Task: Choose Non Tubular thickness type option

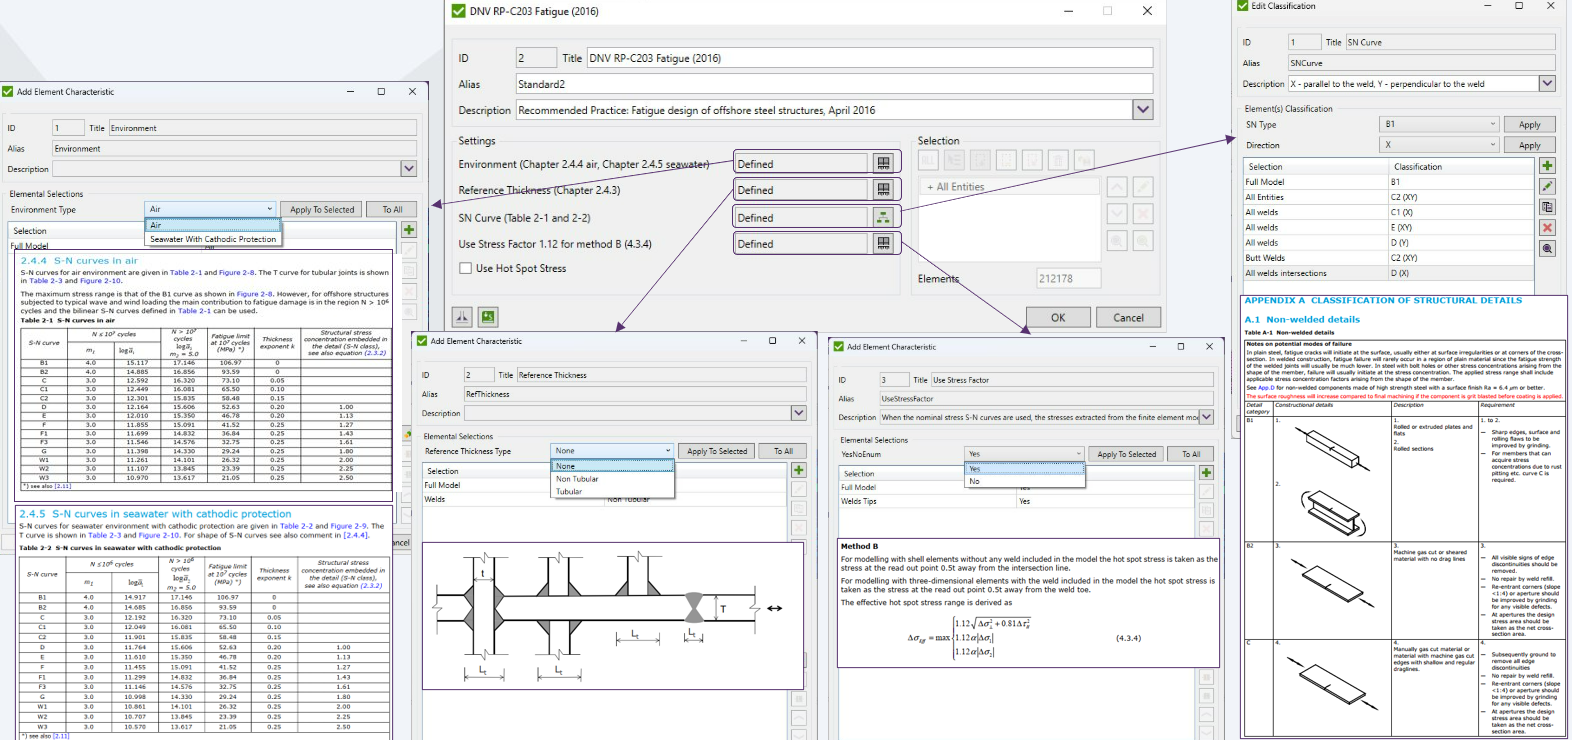Action: tap(613, 479)
